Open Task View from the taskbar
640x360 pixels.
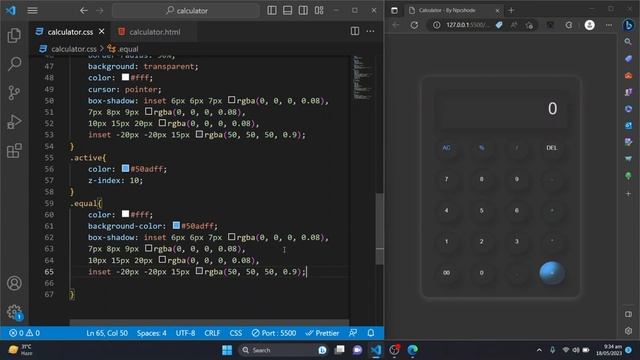340,350
